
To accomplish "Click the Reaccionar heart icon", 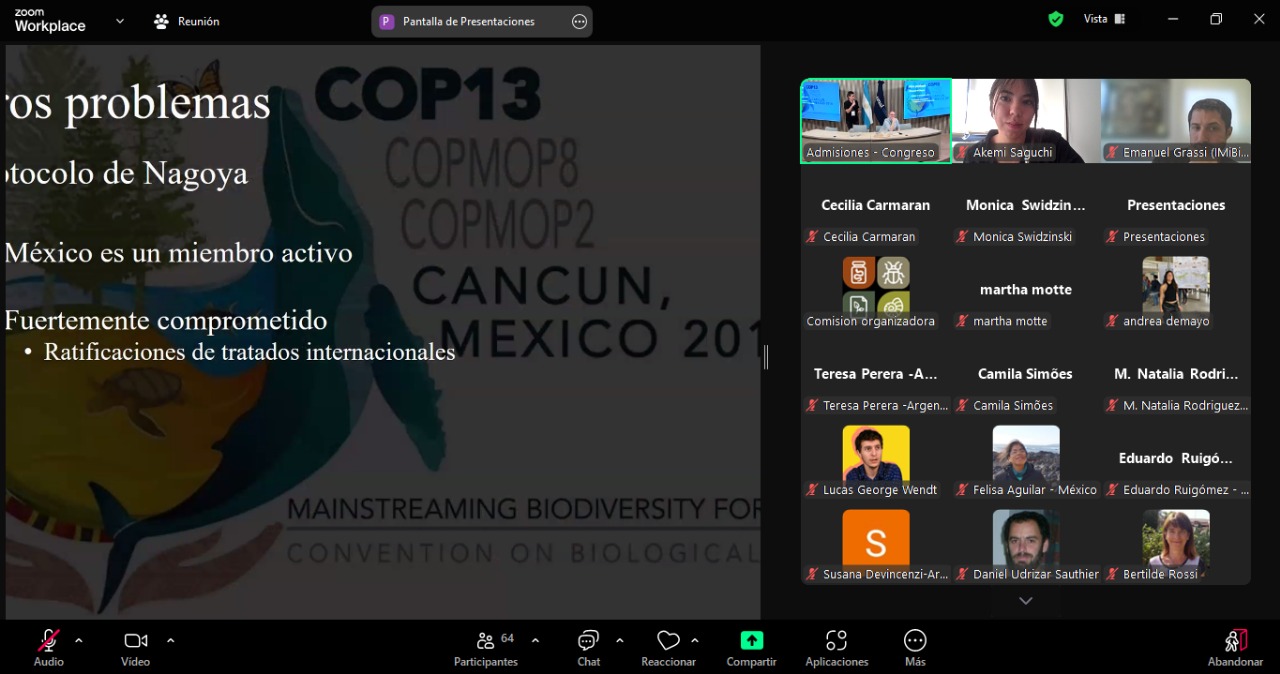I will 668,641.
